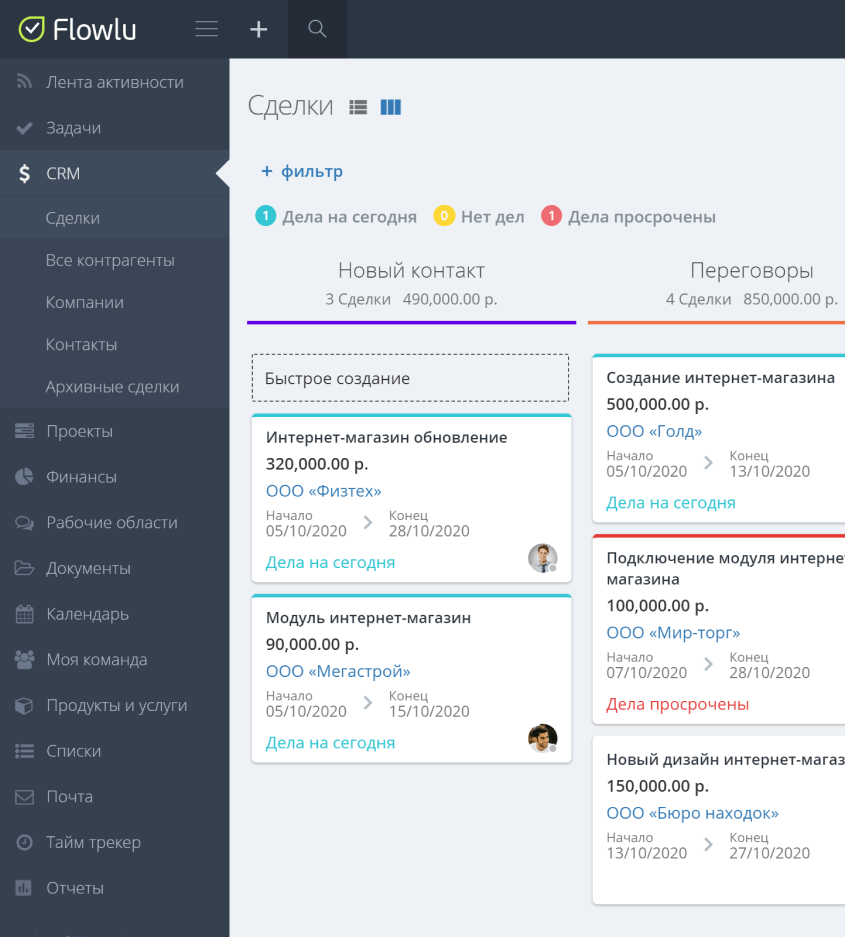Toggle the Дела просрочены red filter badge

click(629, 217)
